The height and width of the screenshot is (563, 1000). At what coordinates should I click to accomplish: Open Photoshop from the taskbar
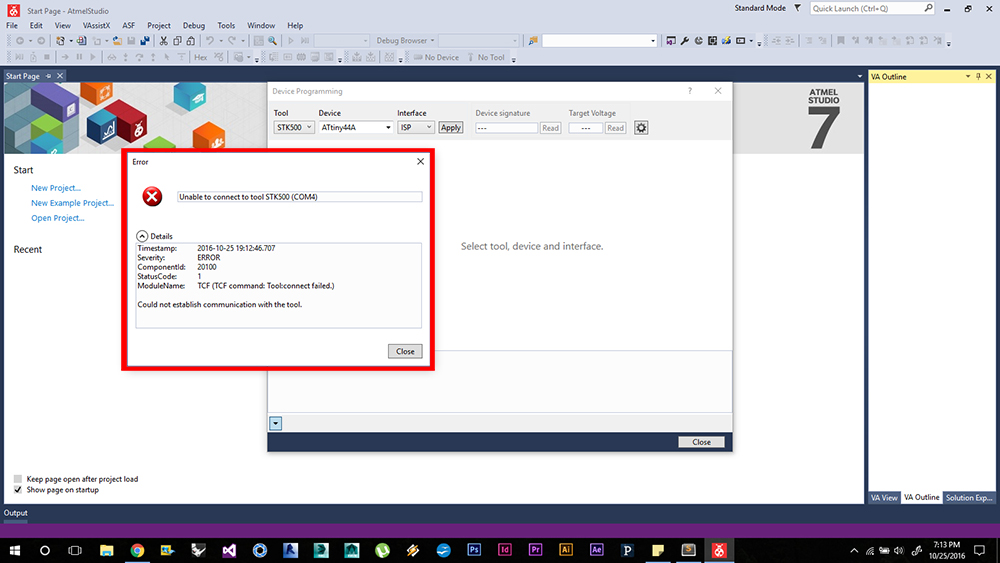point(474,550)
